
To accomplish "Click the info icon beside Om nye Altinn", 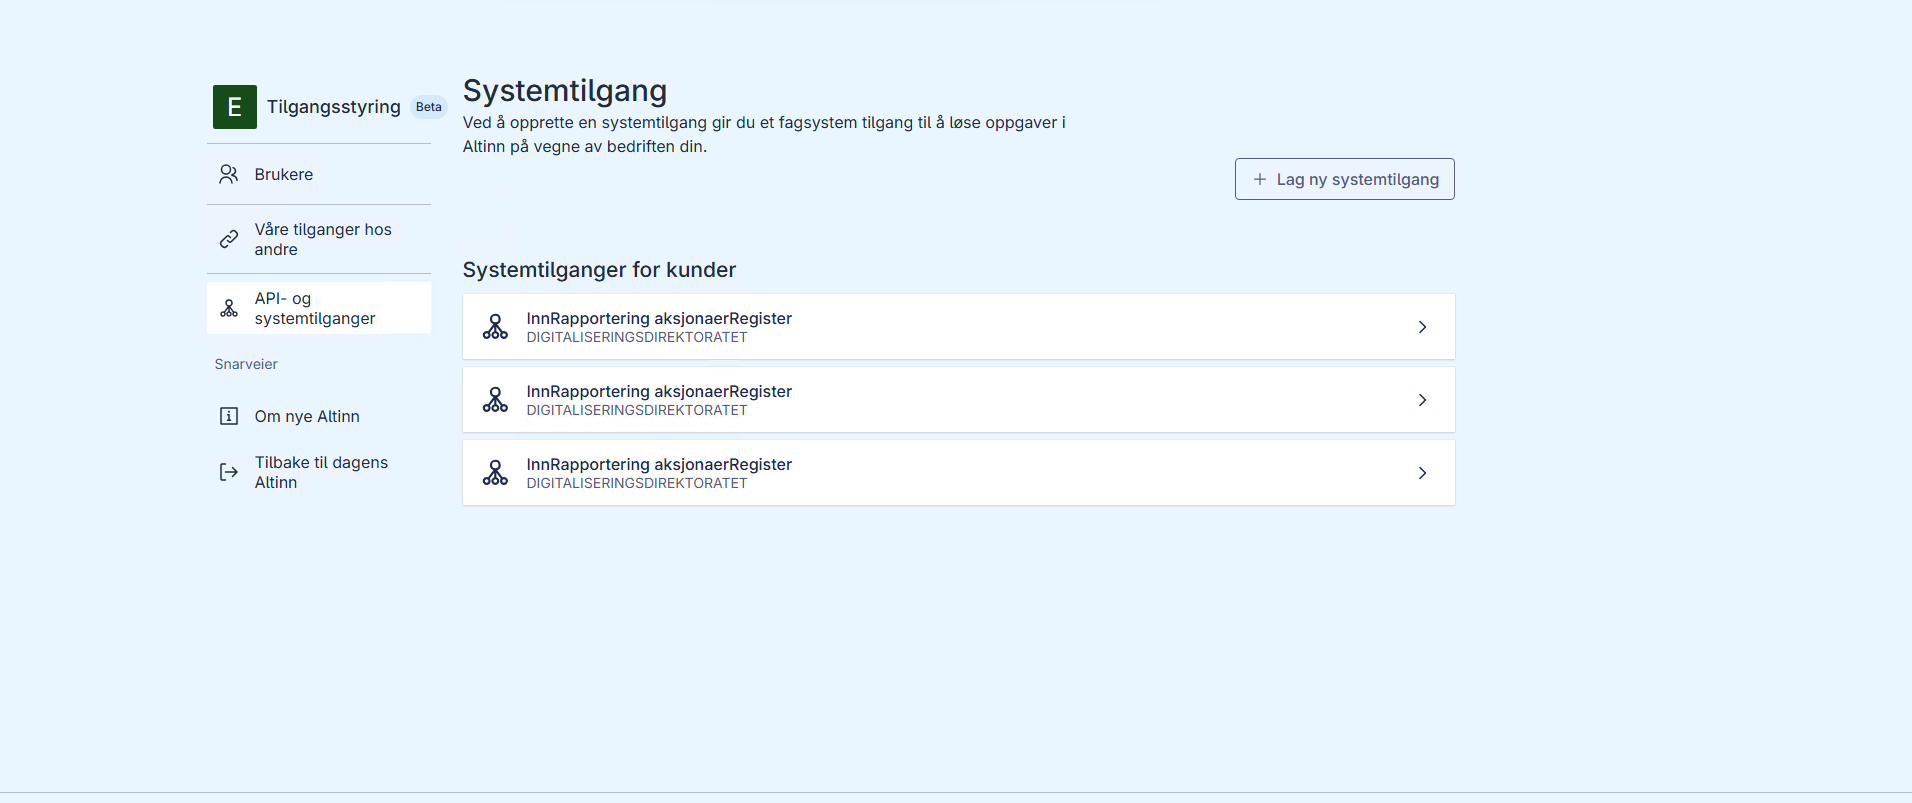I will (x=229, y=416).
